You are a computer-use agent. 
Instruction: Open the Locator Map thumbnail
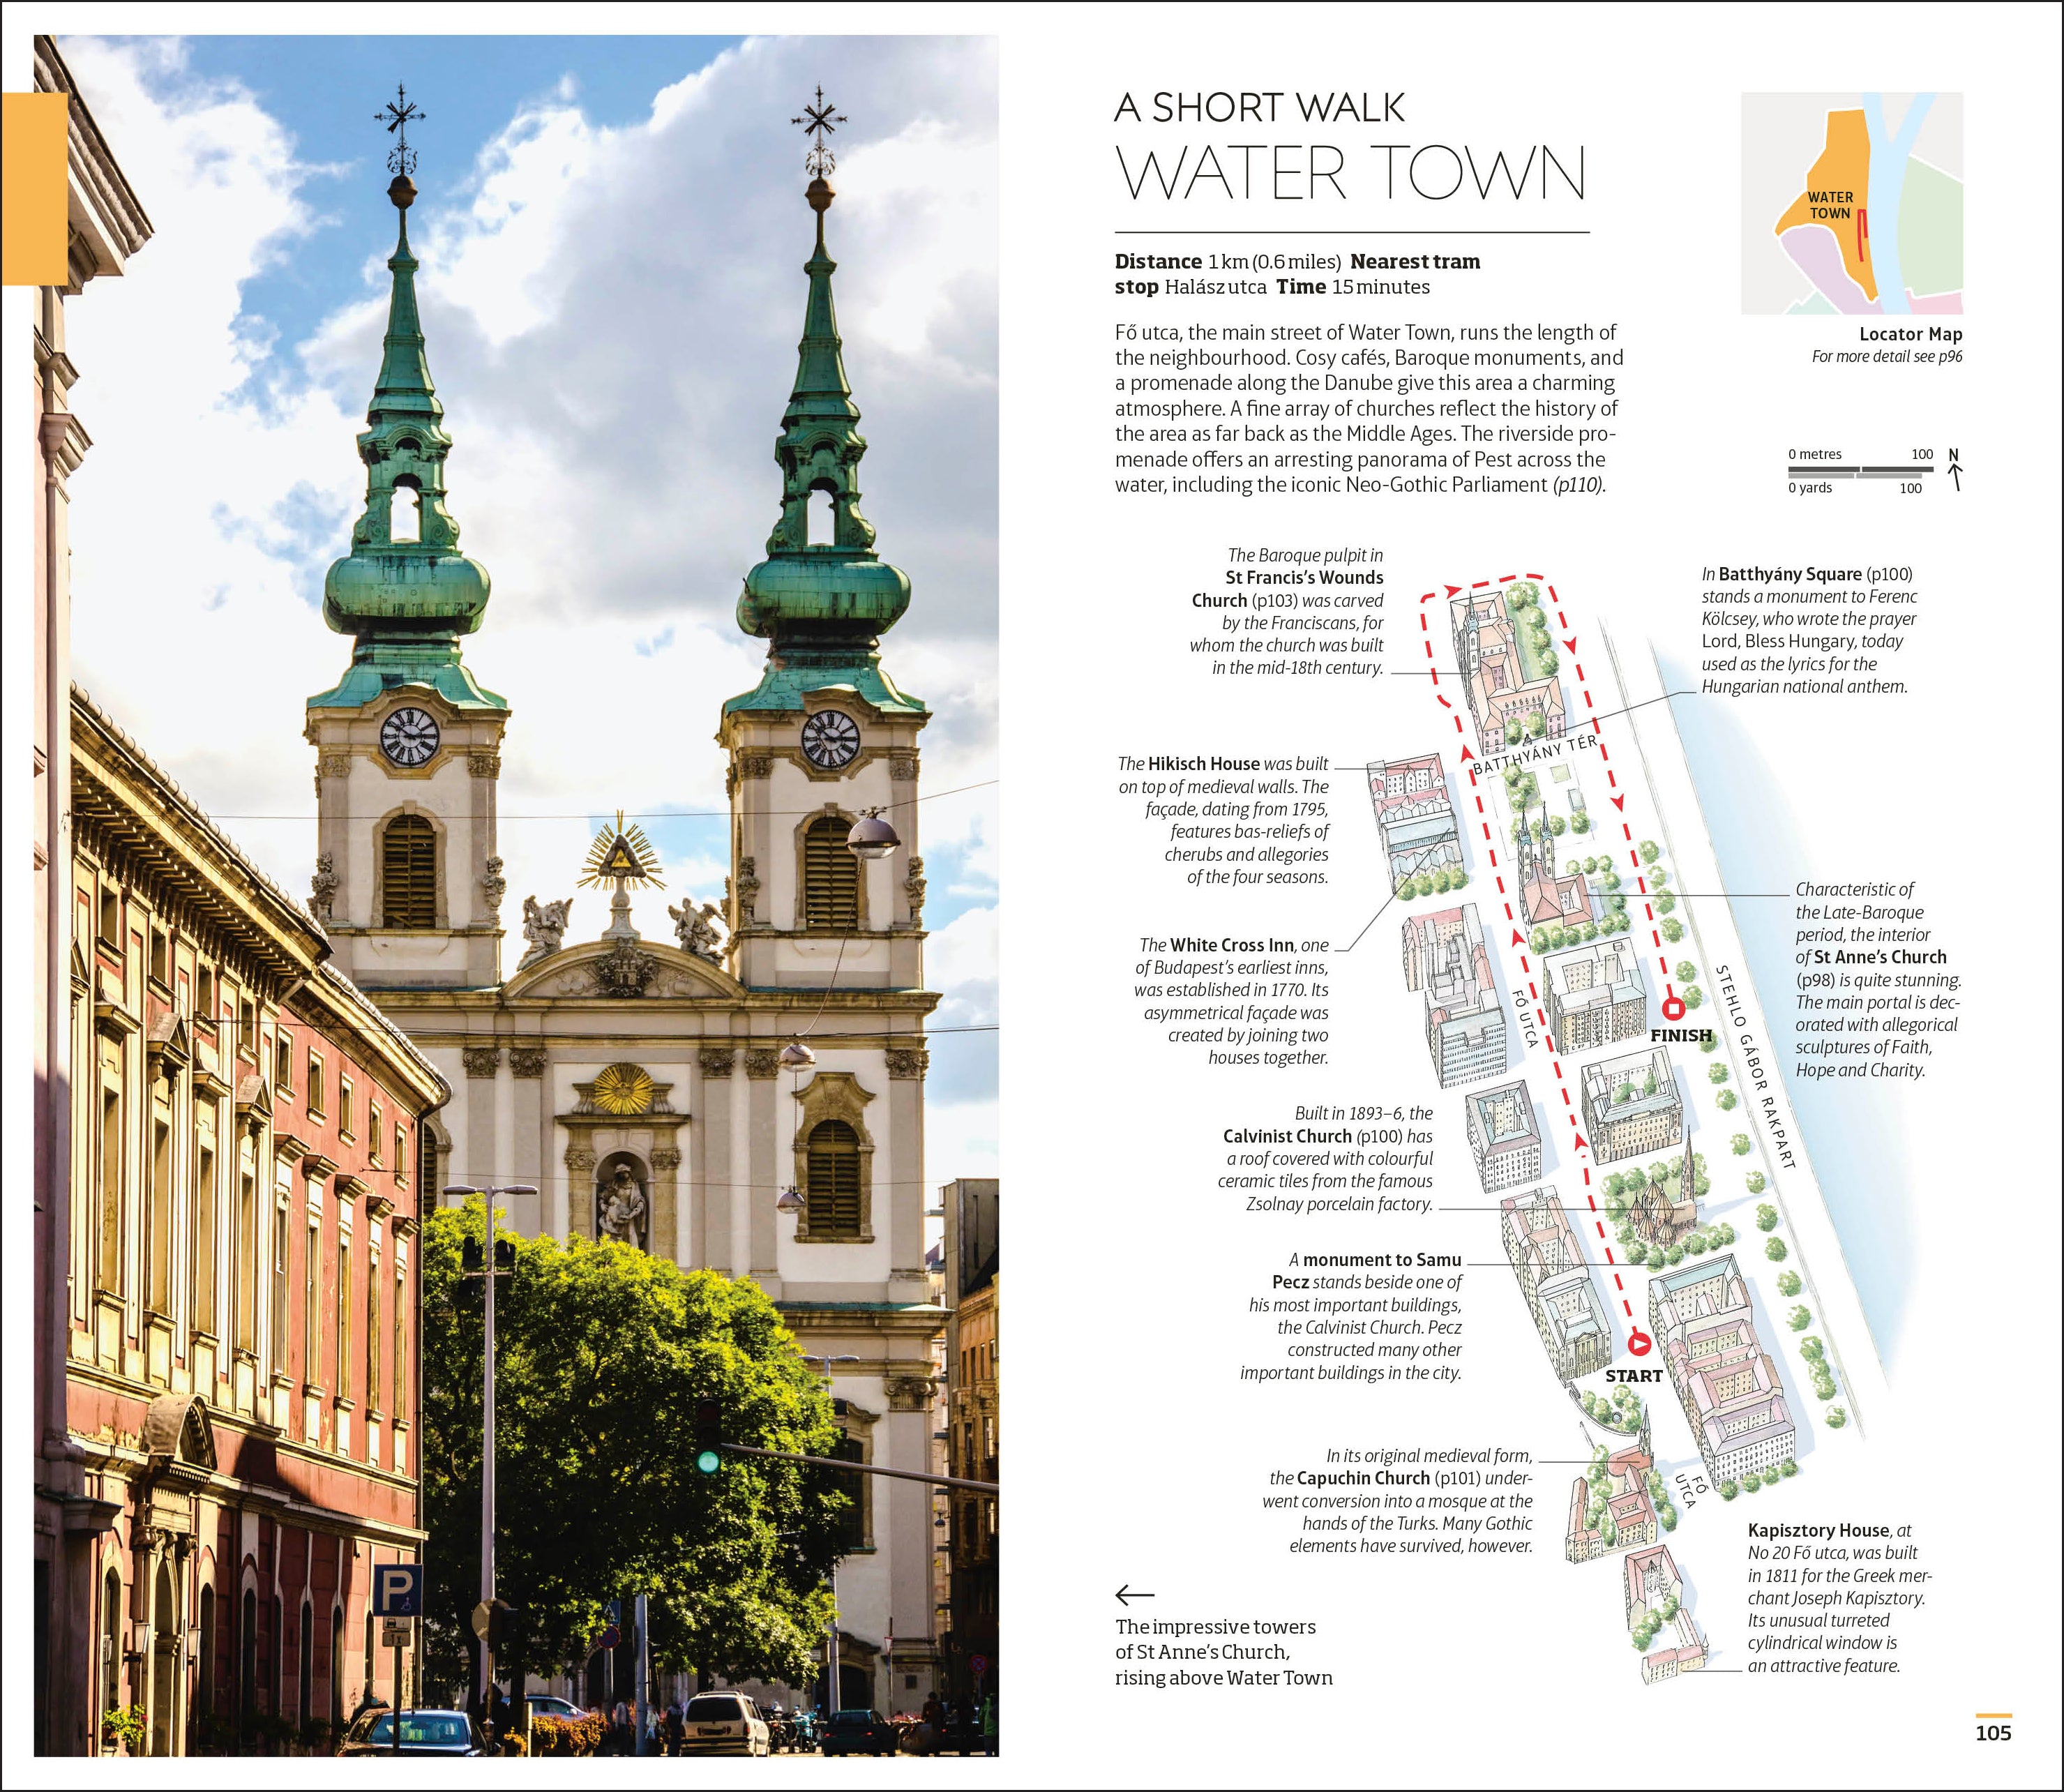(x=1852, y=204)
